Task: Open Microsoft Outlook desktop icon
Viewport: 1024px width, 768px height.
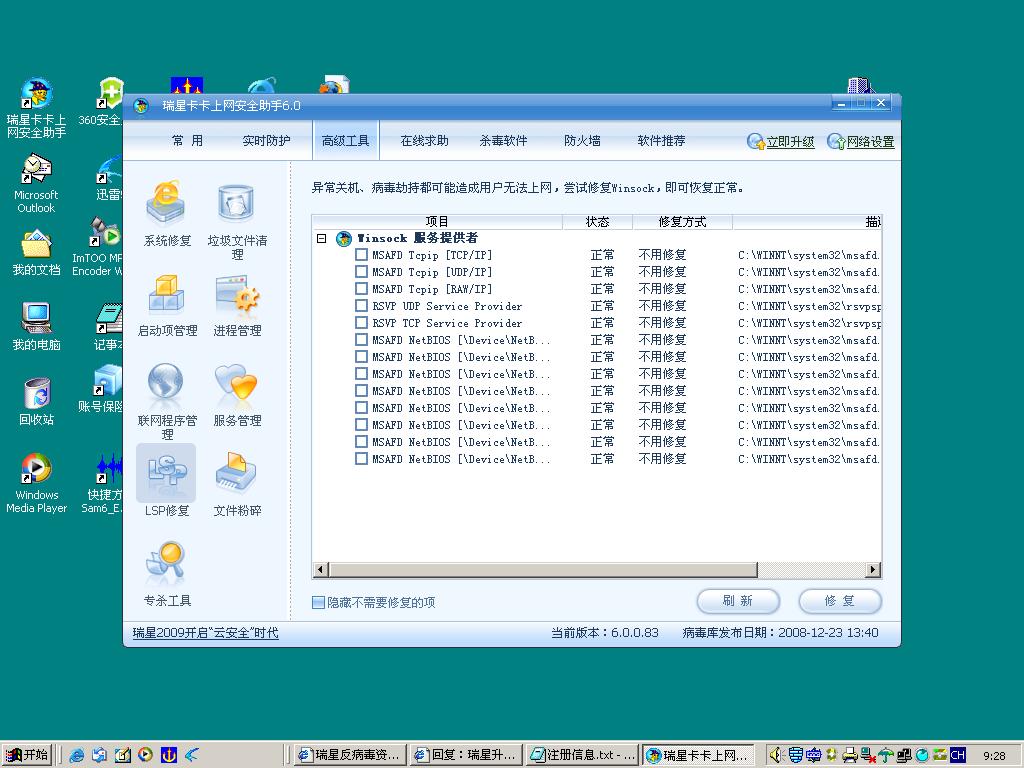Action: 37,184
